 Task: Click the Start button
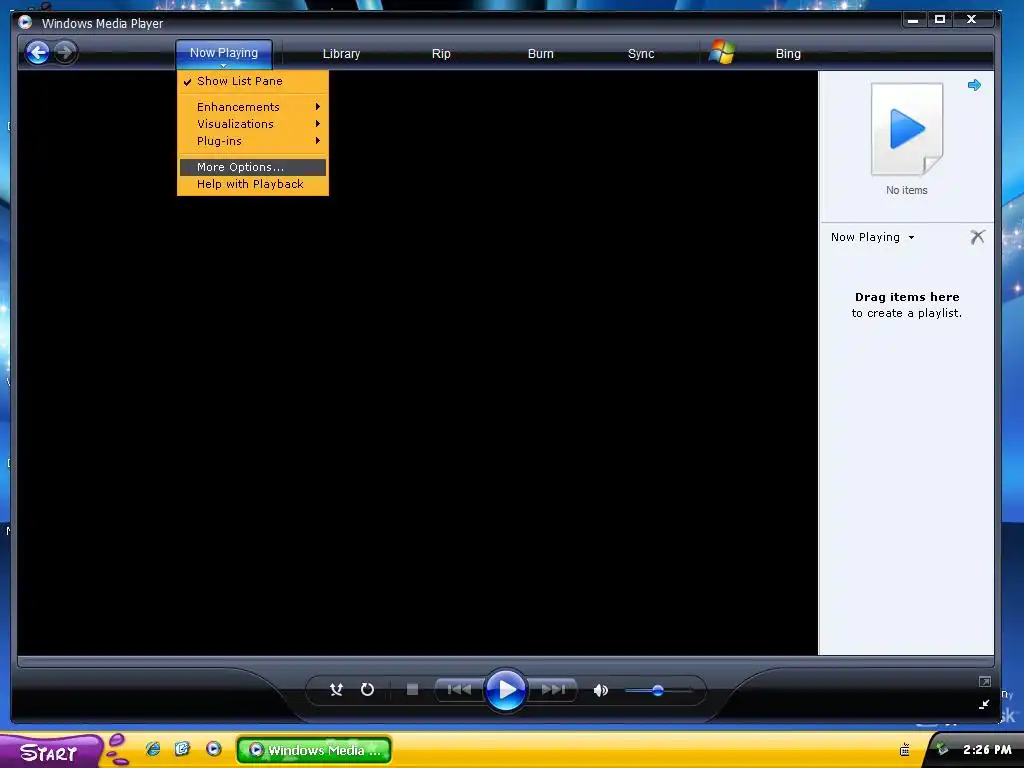[50, 752]
